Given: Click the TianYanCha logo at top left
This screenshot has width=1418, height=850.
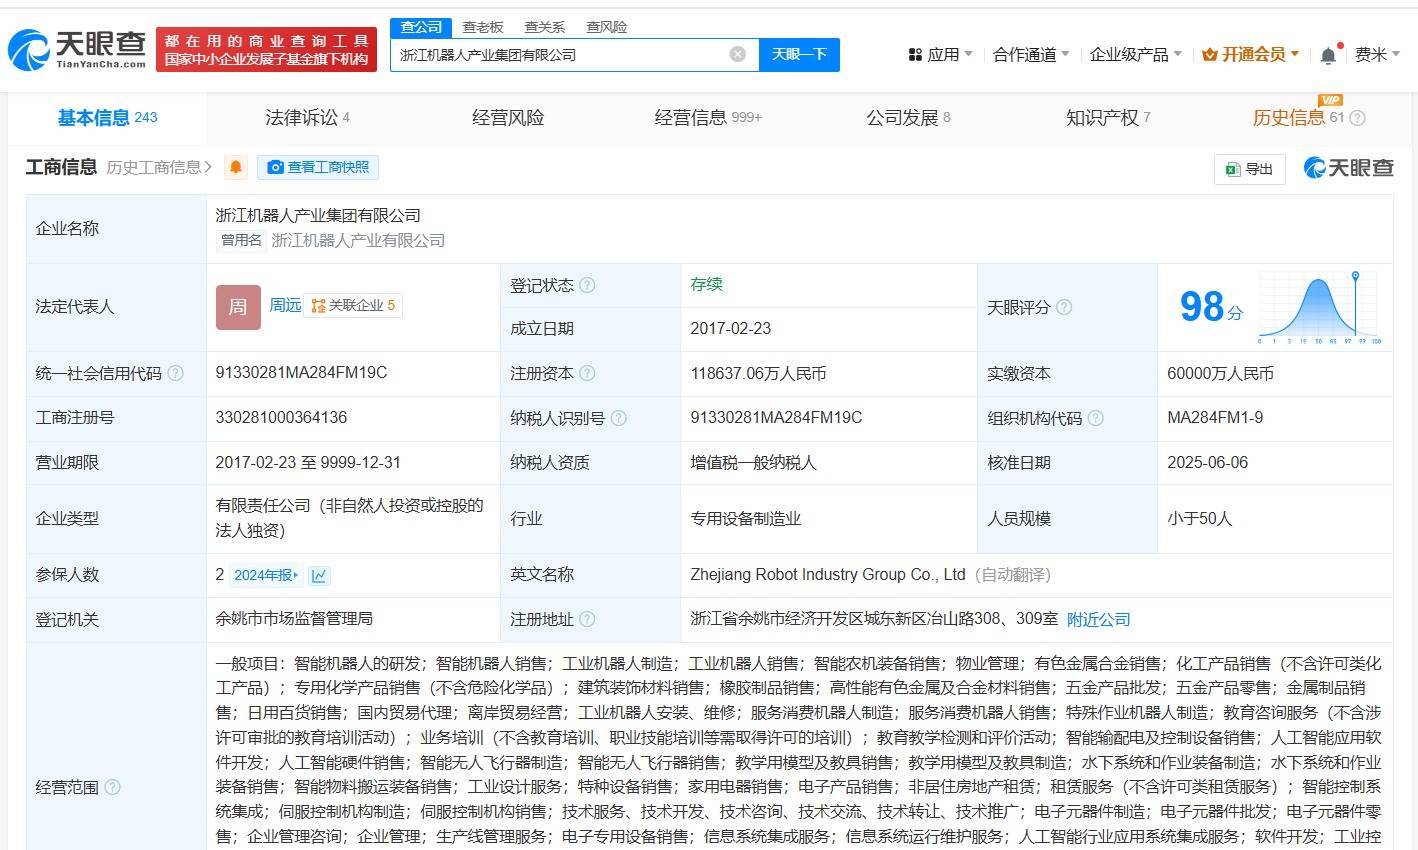Looking at the screenshot, I should [77, 48].
